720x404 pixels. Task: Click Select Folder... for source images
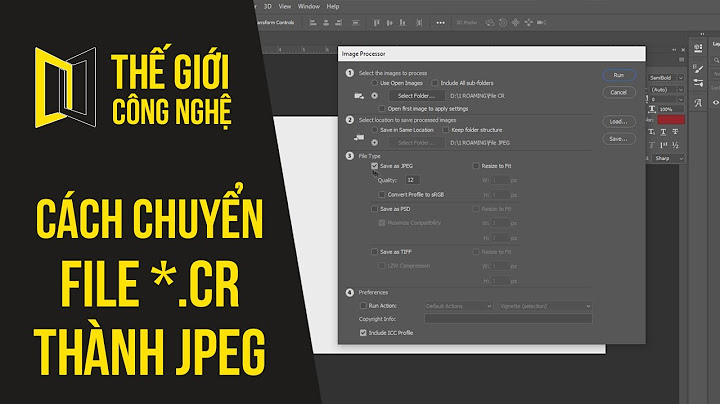point(416,96)
